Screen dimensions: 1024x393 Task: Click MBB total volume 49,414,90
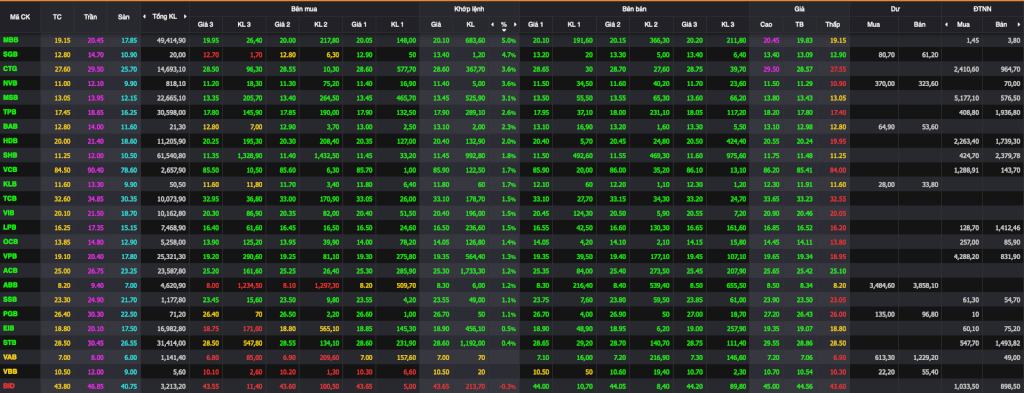(171, 40)
